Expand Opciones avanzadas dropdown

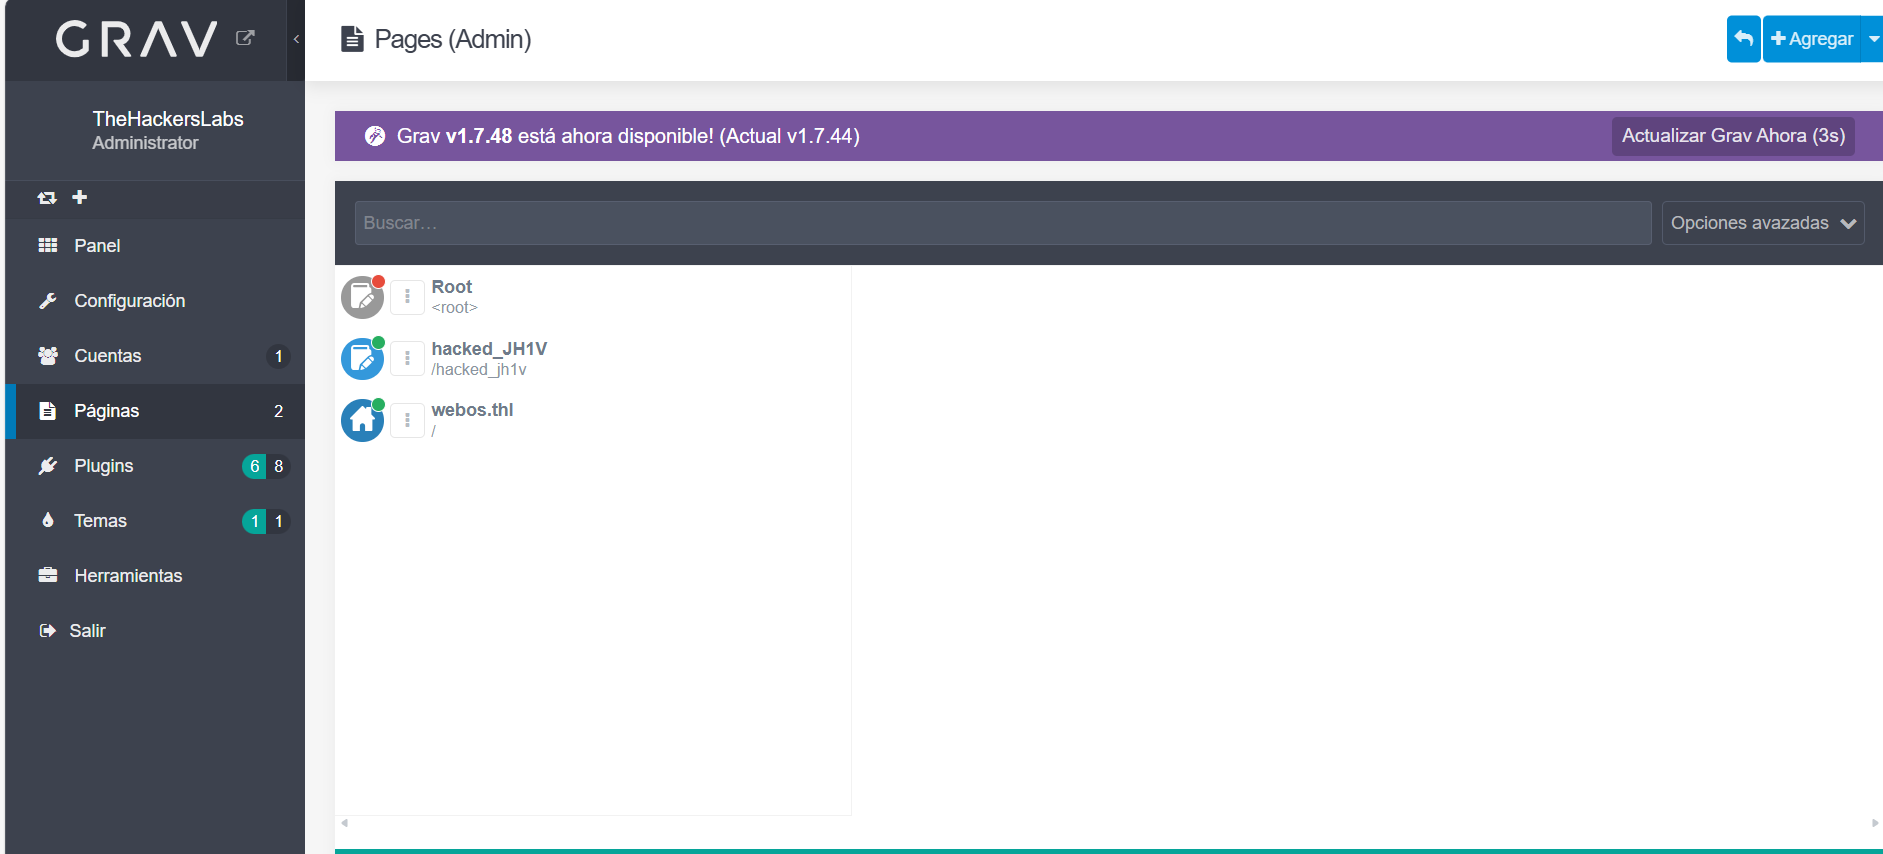pyautogui.click(x=1763, y=223)
